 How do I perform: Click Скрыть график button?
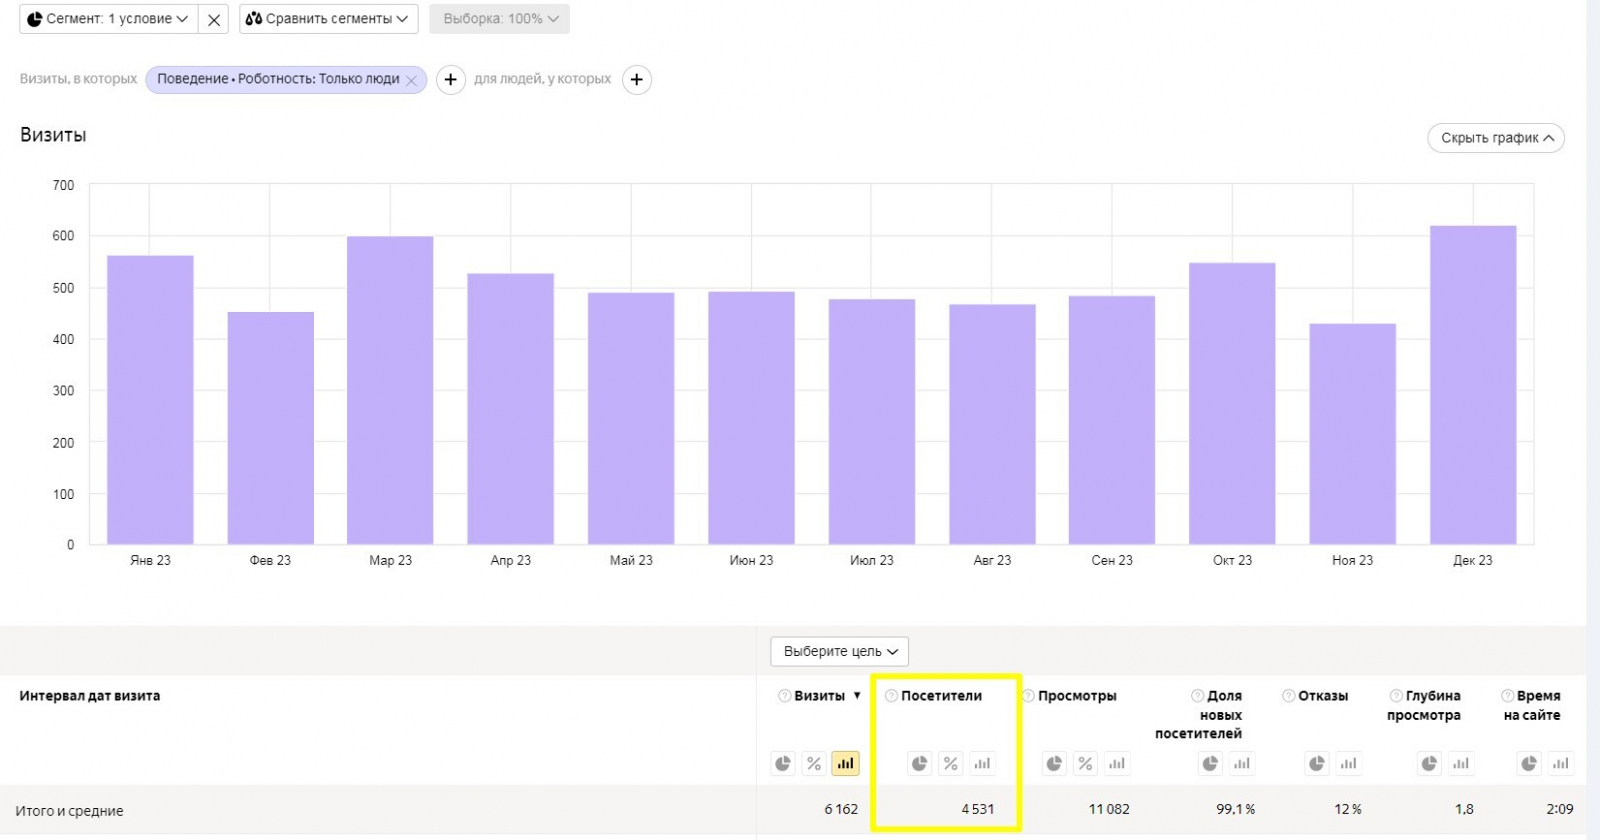click(1495, 138)
